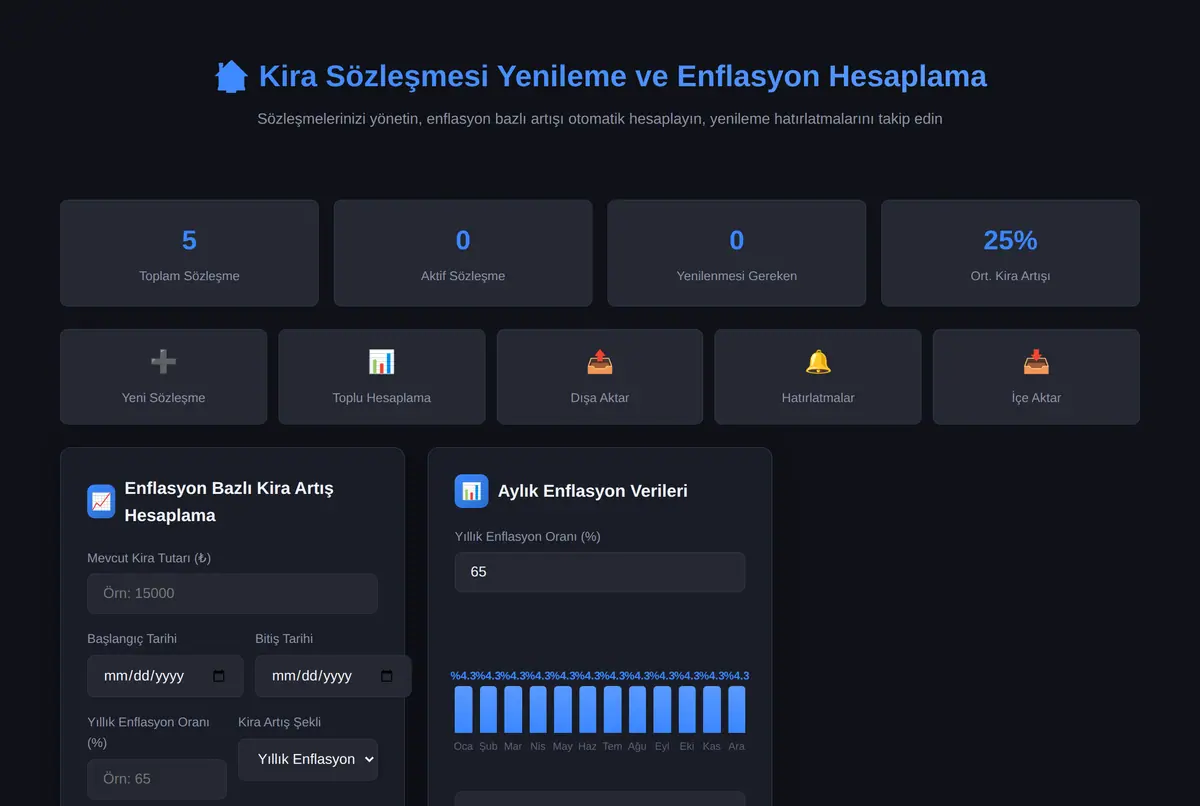Viewport: 1200px width, 806px height.
Task: Click the house icon beside the page title
Action: pyautogui.click(x=231, y=76)
